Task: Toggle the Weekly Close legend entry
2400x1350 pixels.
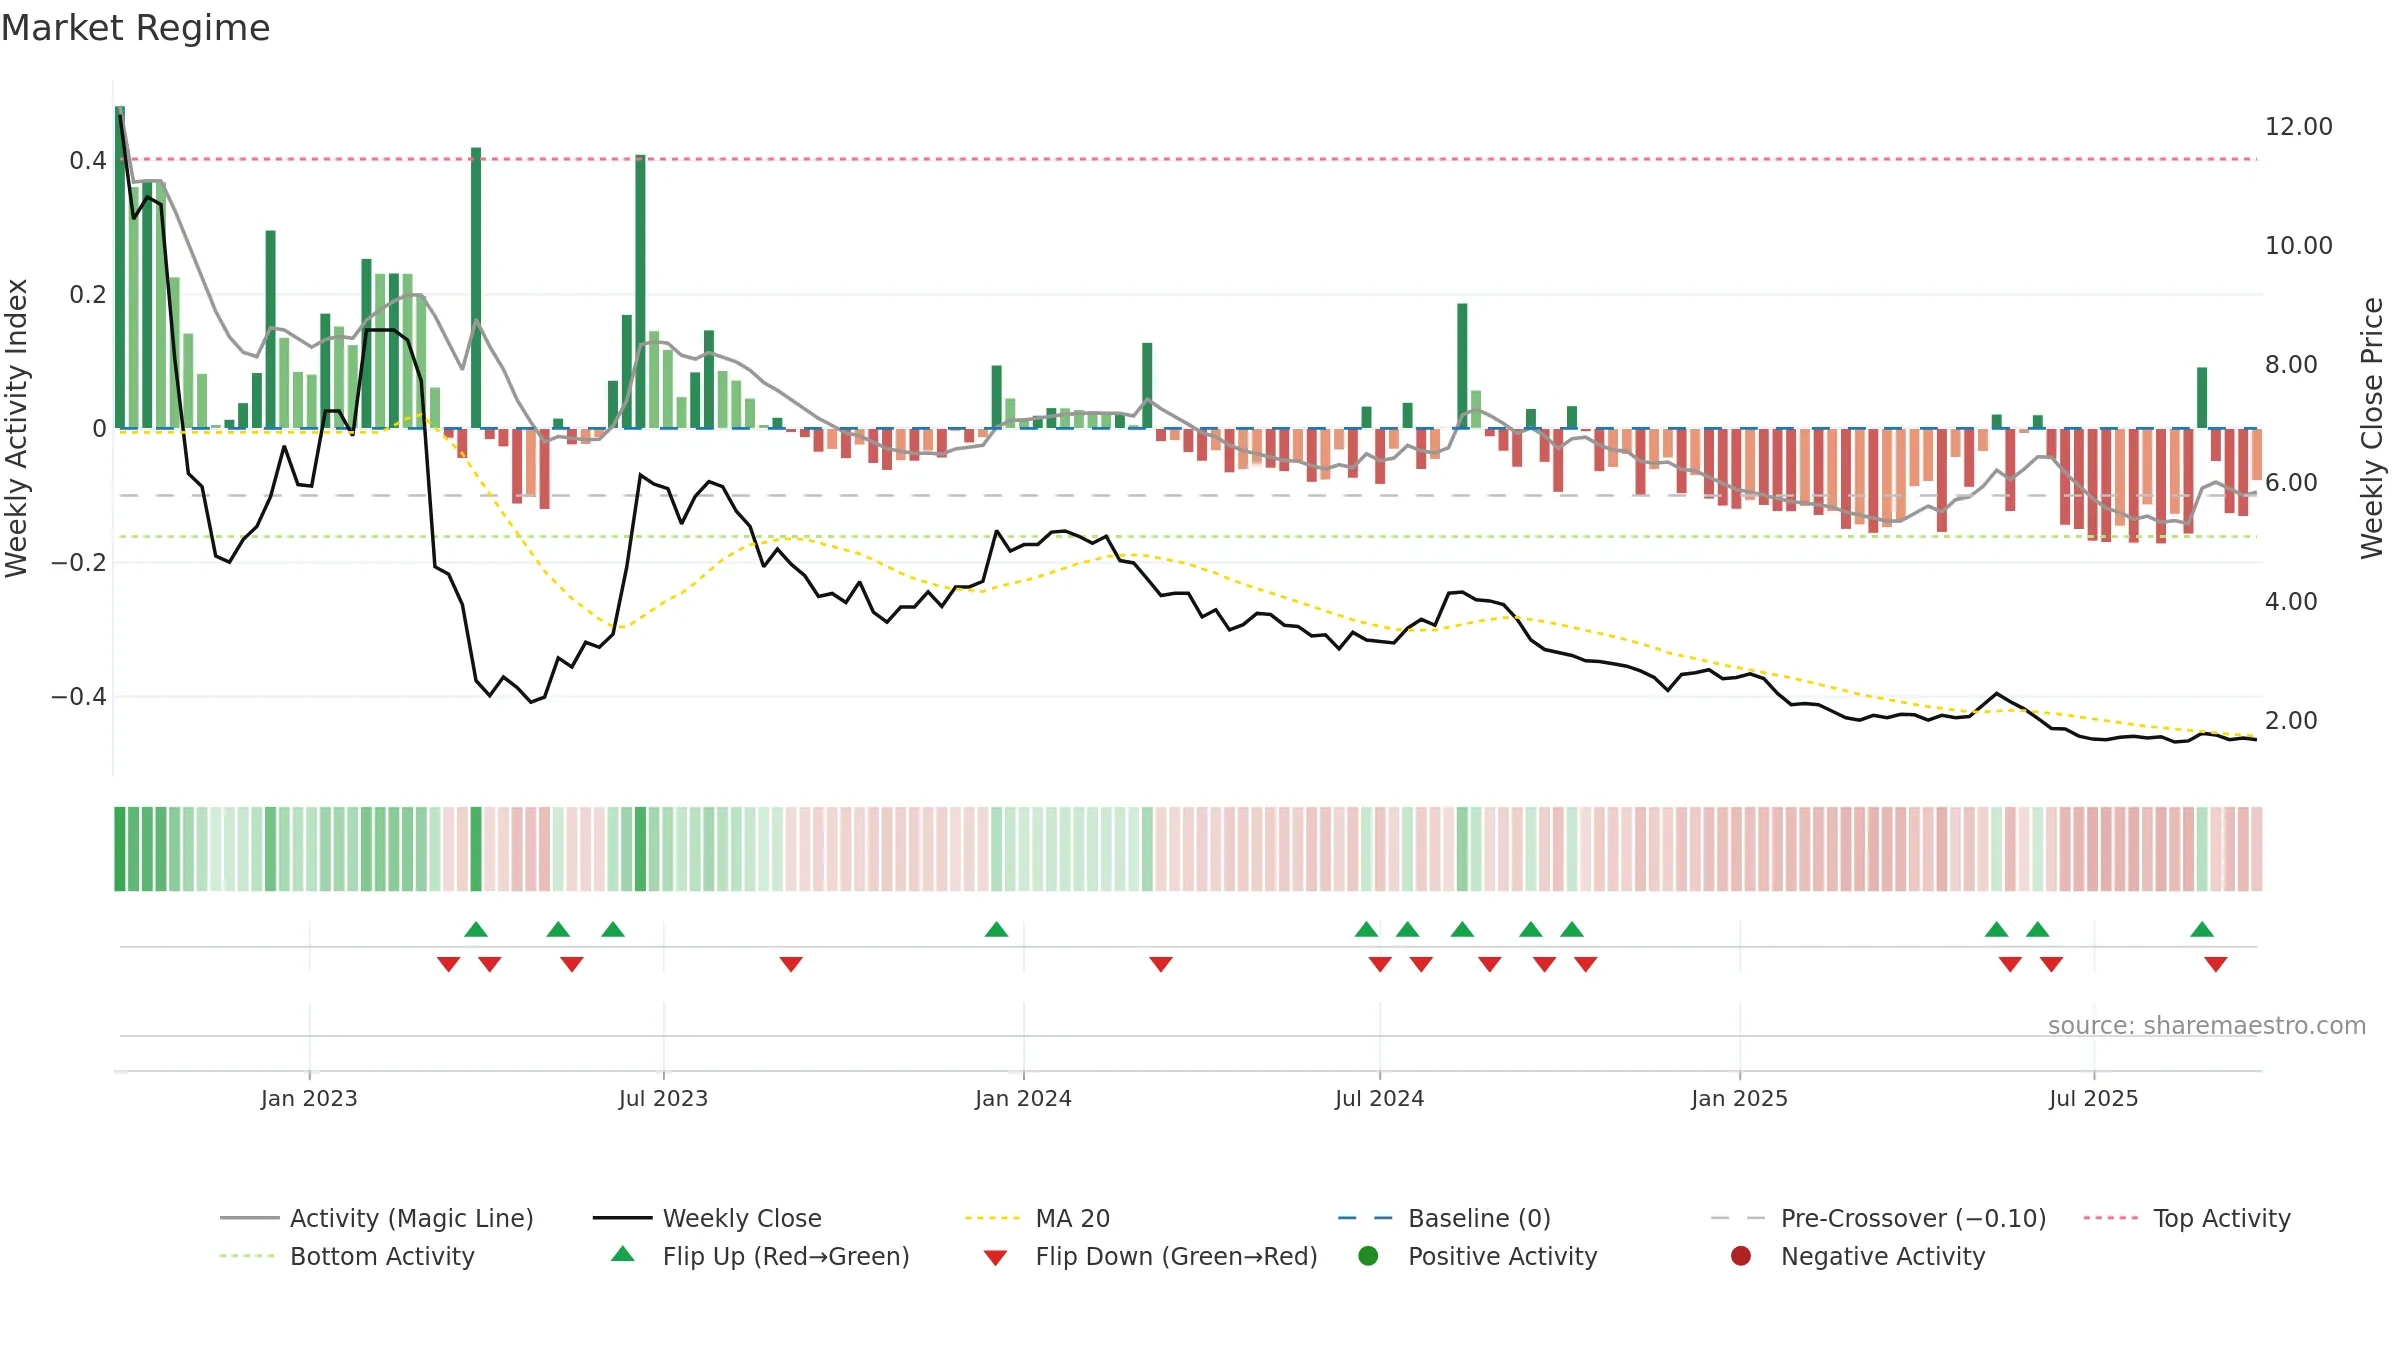Action: 707,1218
